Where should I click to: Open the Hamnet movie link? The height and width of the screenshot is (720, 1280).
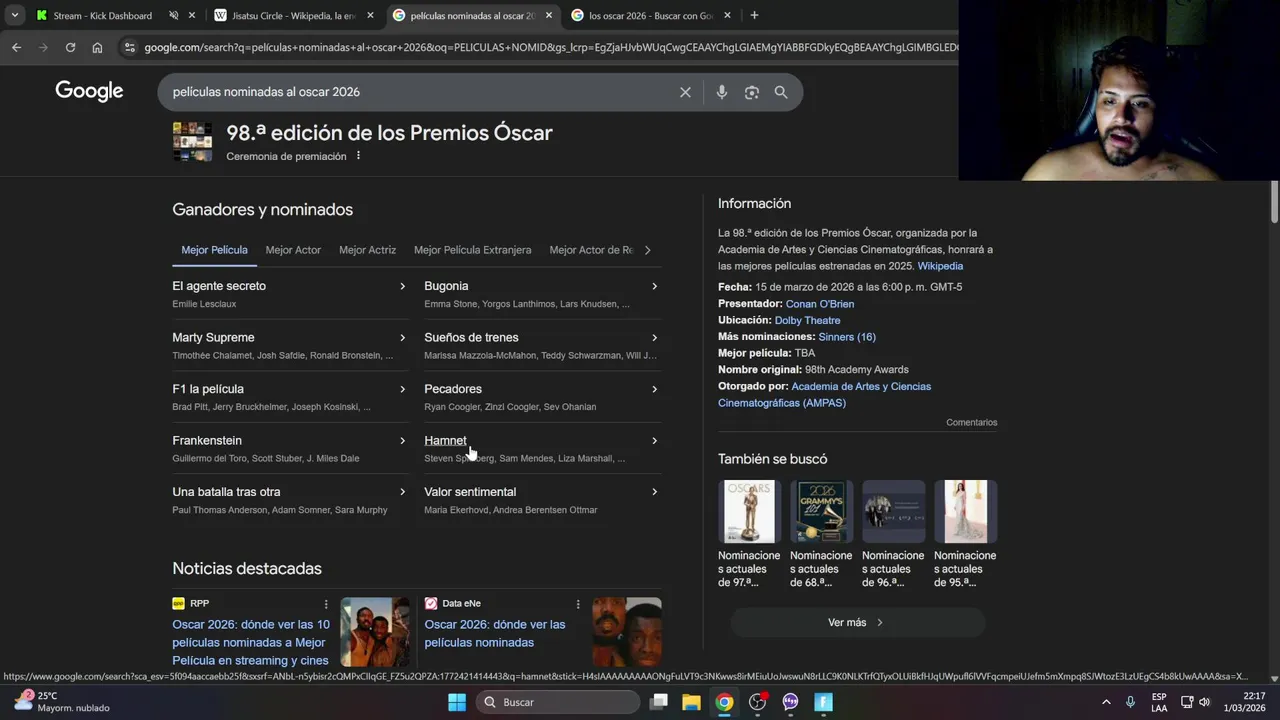click(x=445, y=441)
